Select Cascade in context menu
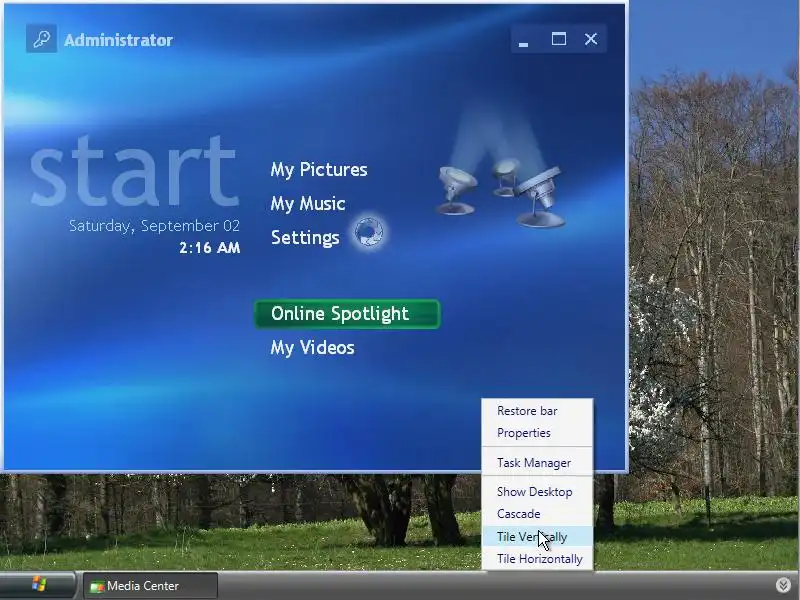The image size is (800, 600). pyautogui.click(x=537, y=514)
